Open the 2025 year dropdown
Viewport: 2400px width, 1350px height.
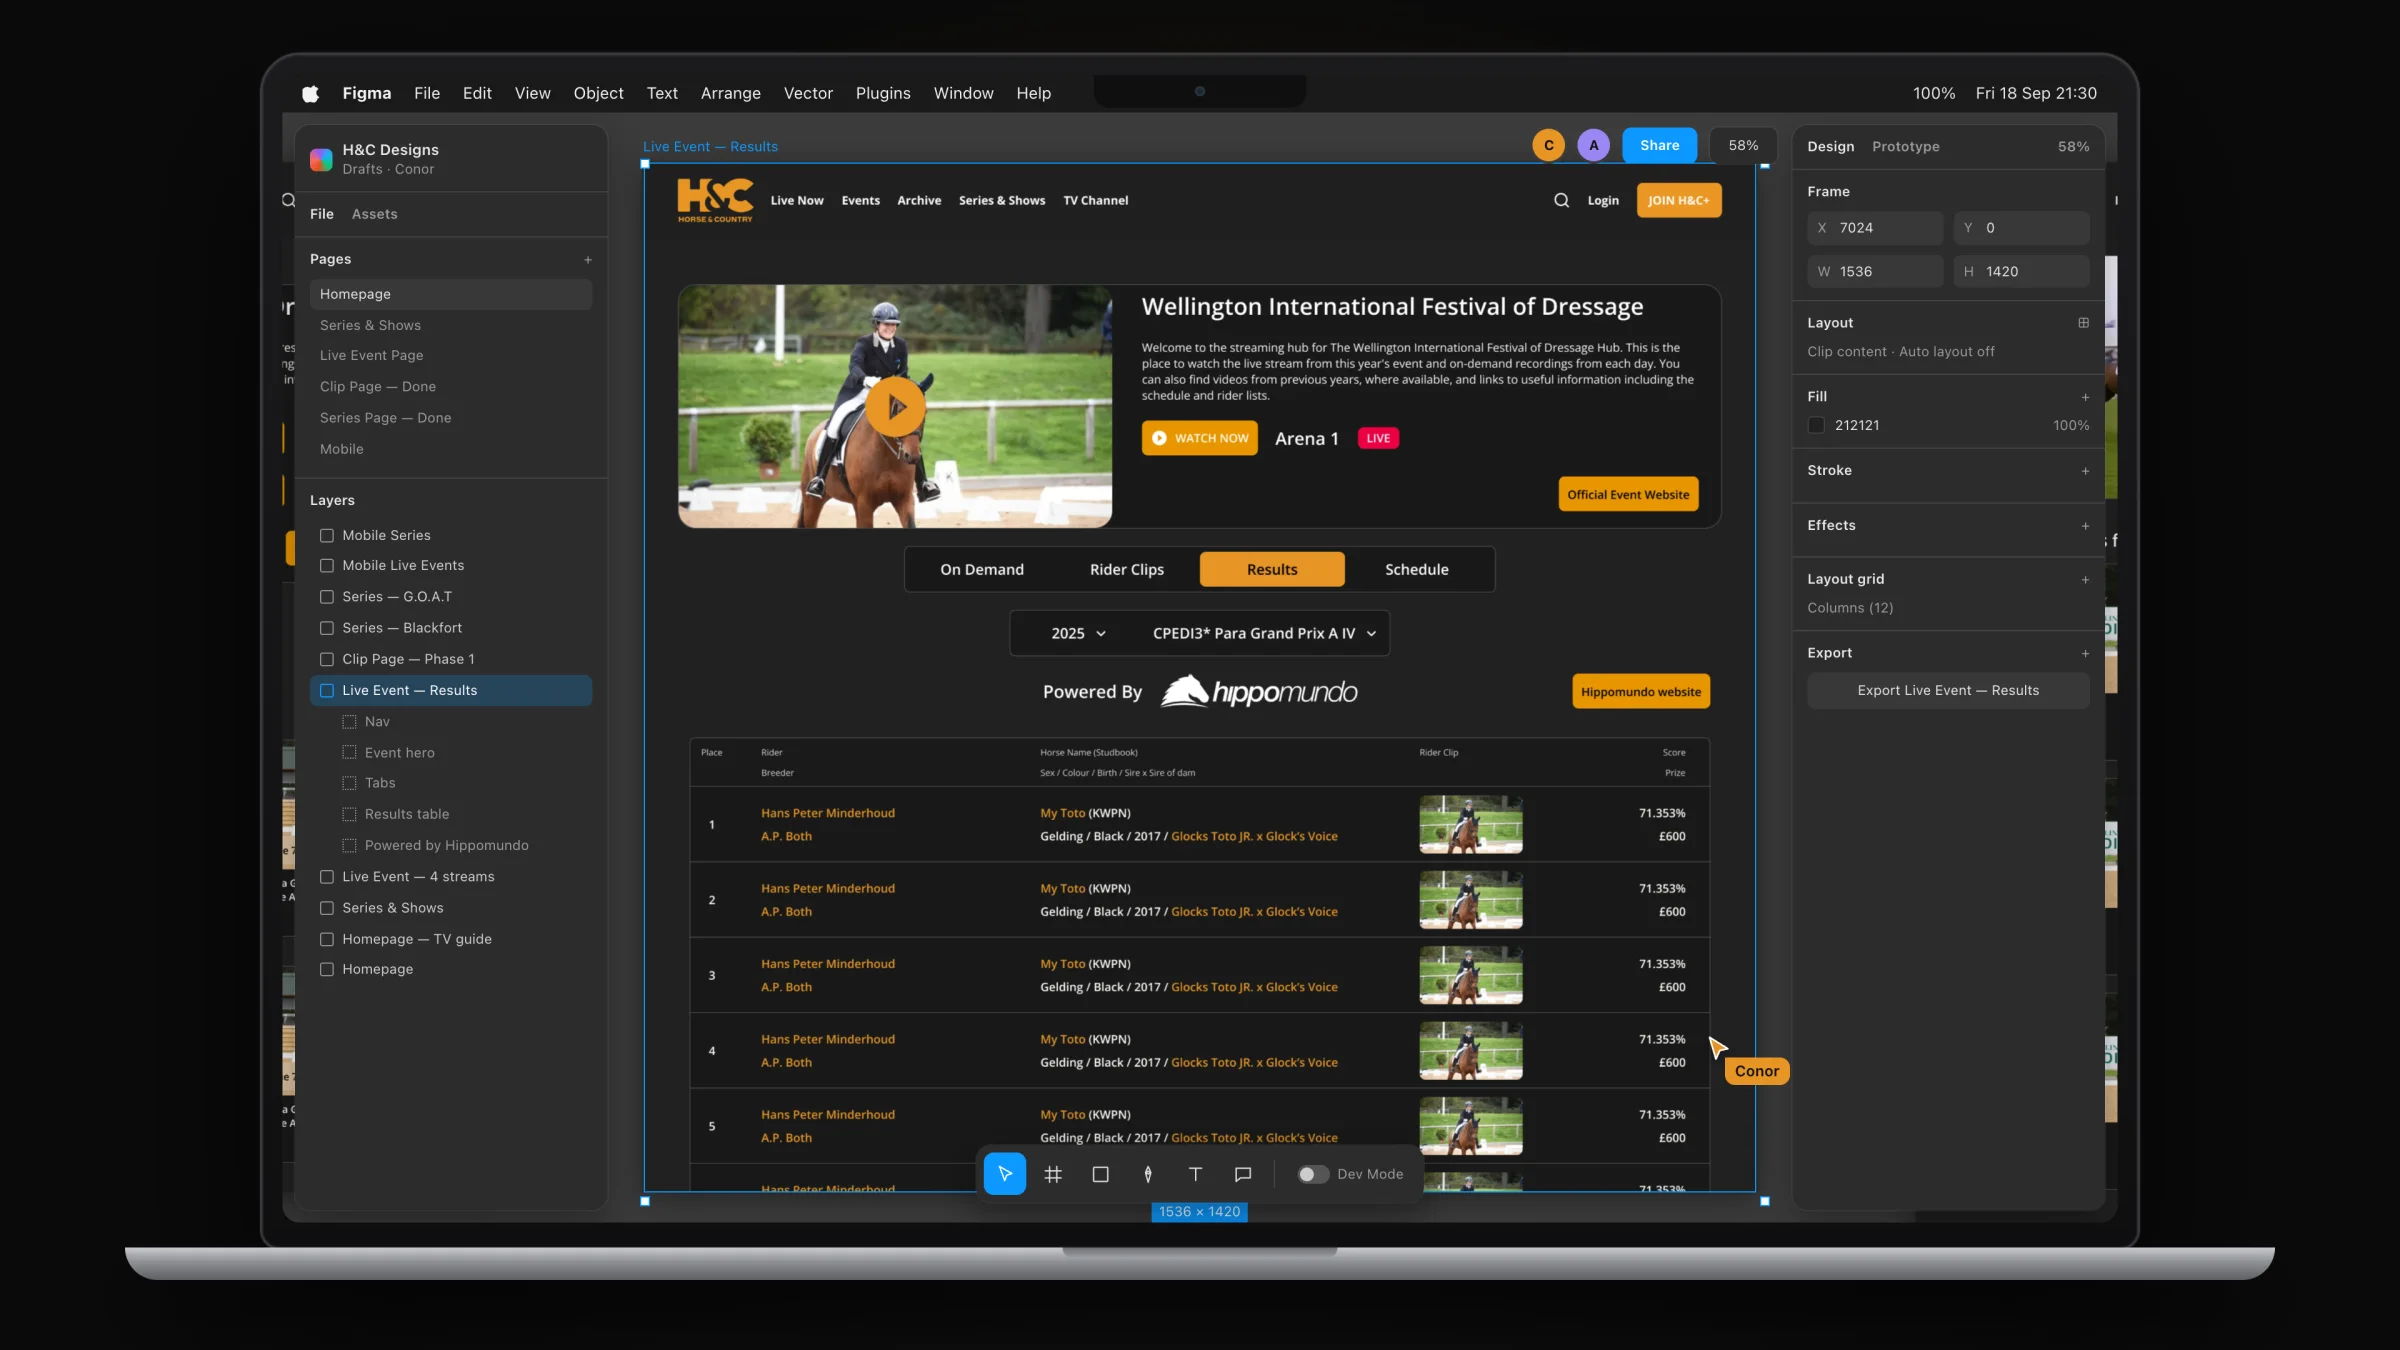pyautogui.click(x=1078, y=633)
